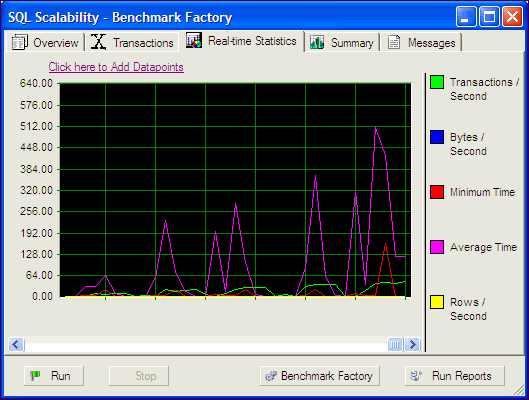The height and width of the screenshot is (400, 529).
Task: Click the Messages document icon
Action: coord(394,42)
